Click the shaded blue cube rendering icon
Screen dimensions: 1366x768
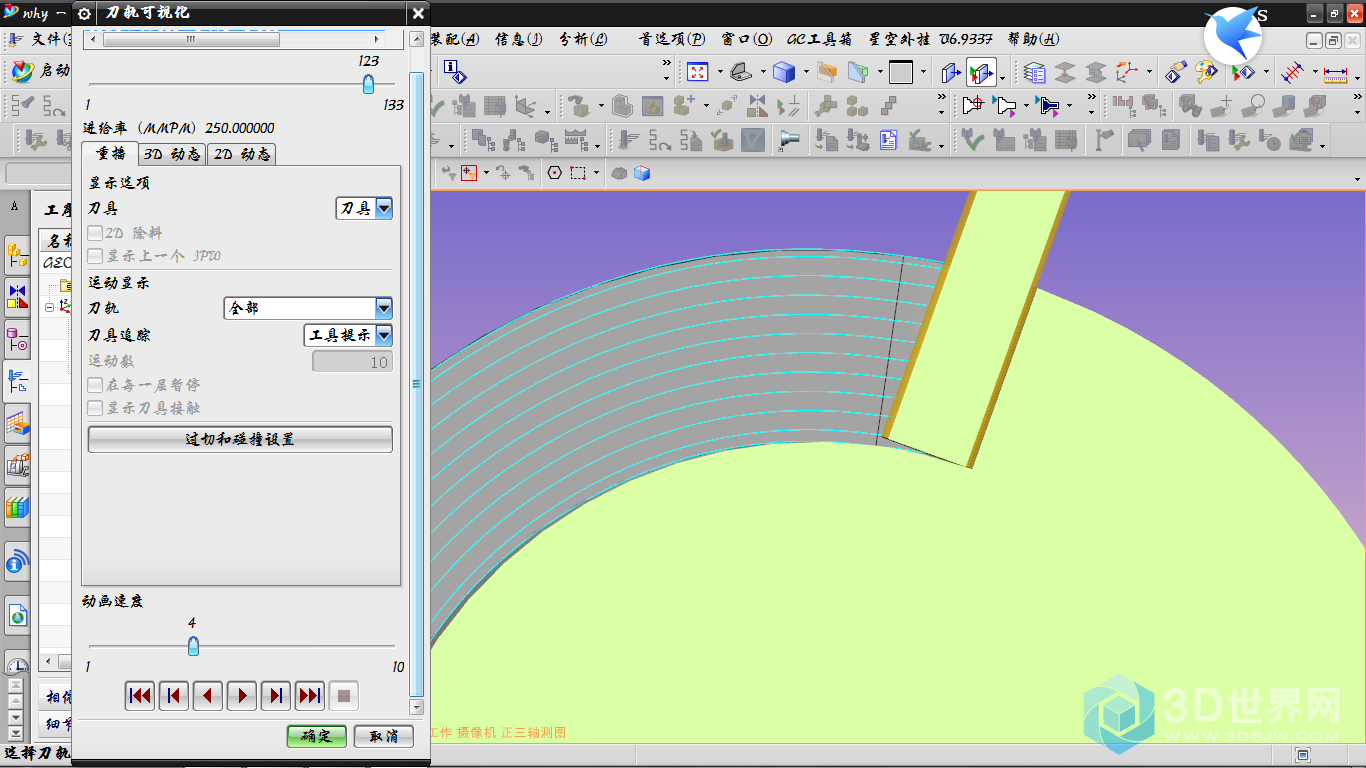tap(784, 72)
